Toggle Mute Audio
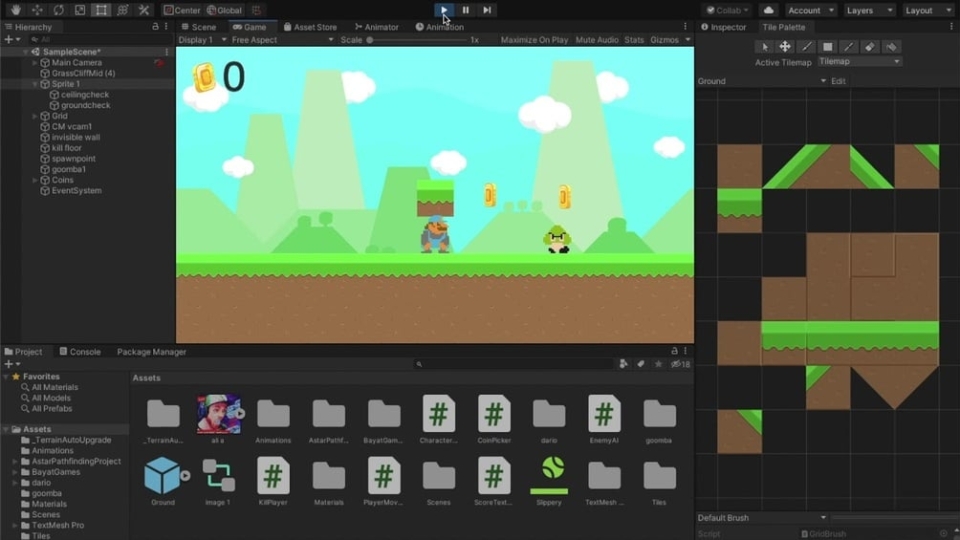Screen dimensions: 960x540 pyautogui.click(x=597, y=40)
